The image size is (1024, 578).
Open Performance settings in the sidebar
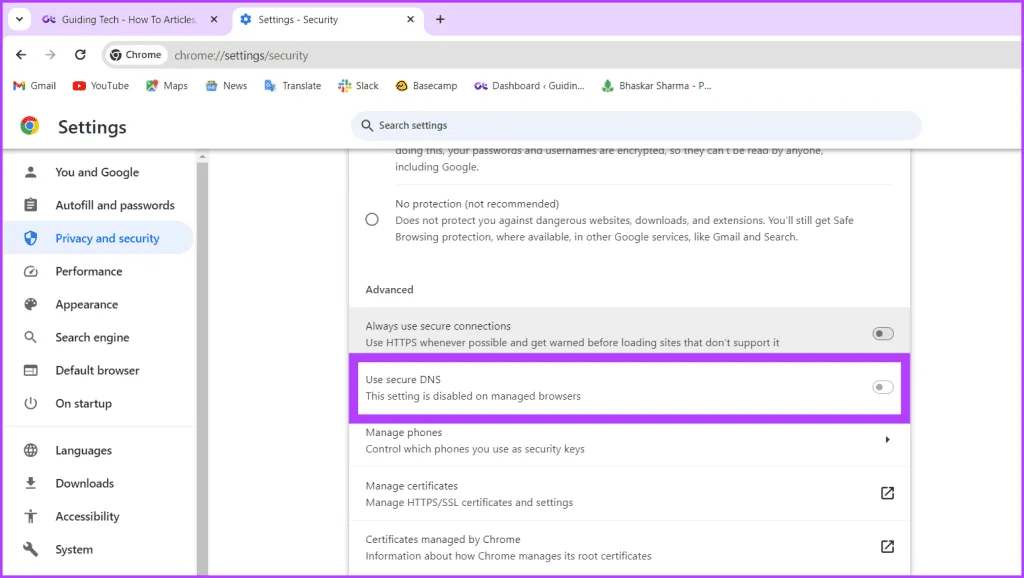pyautogui.click(x=88, y=271)
